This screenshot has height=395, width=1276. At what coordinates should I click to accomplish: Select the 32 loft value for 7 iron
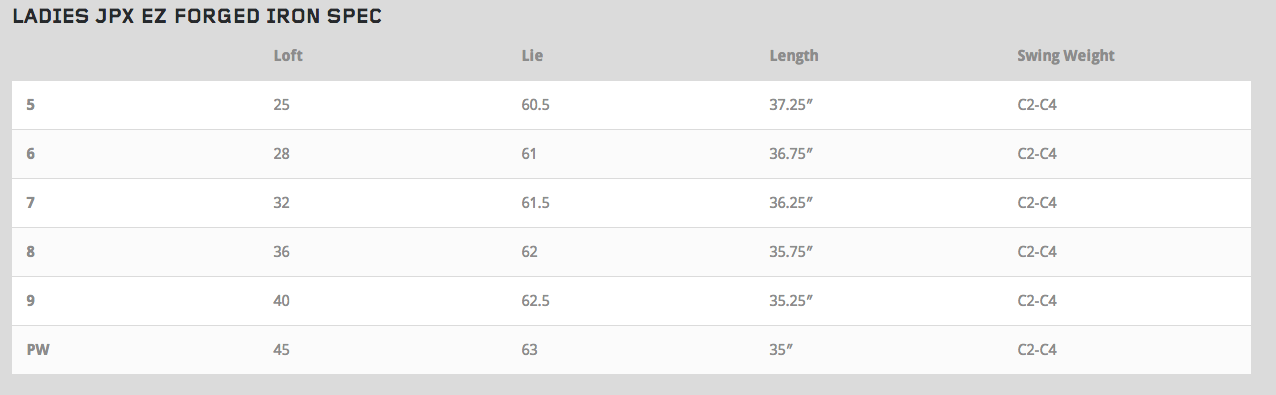coord(281,202)
